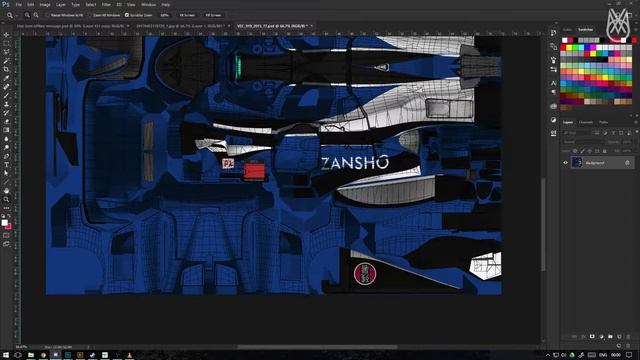Click the Background layer lock icon
The height and width of the screenshot is (360, 640).
click(x=627, y=163)
